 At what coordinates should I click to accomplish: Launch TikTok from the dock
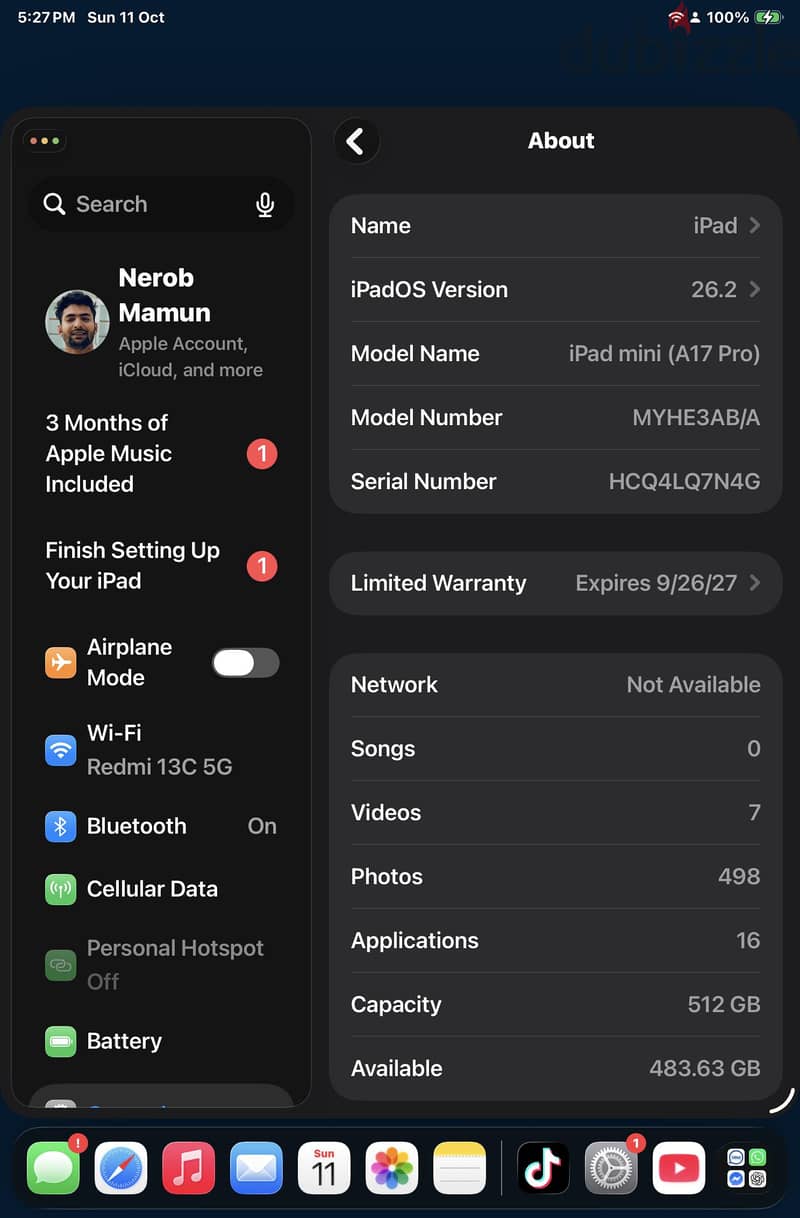point(543,1167)
